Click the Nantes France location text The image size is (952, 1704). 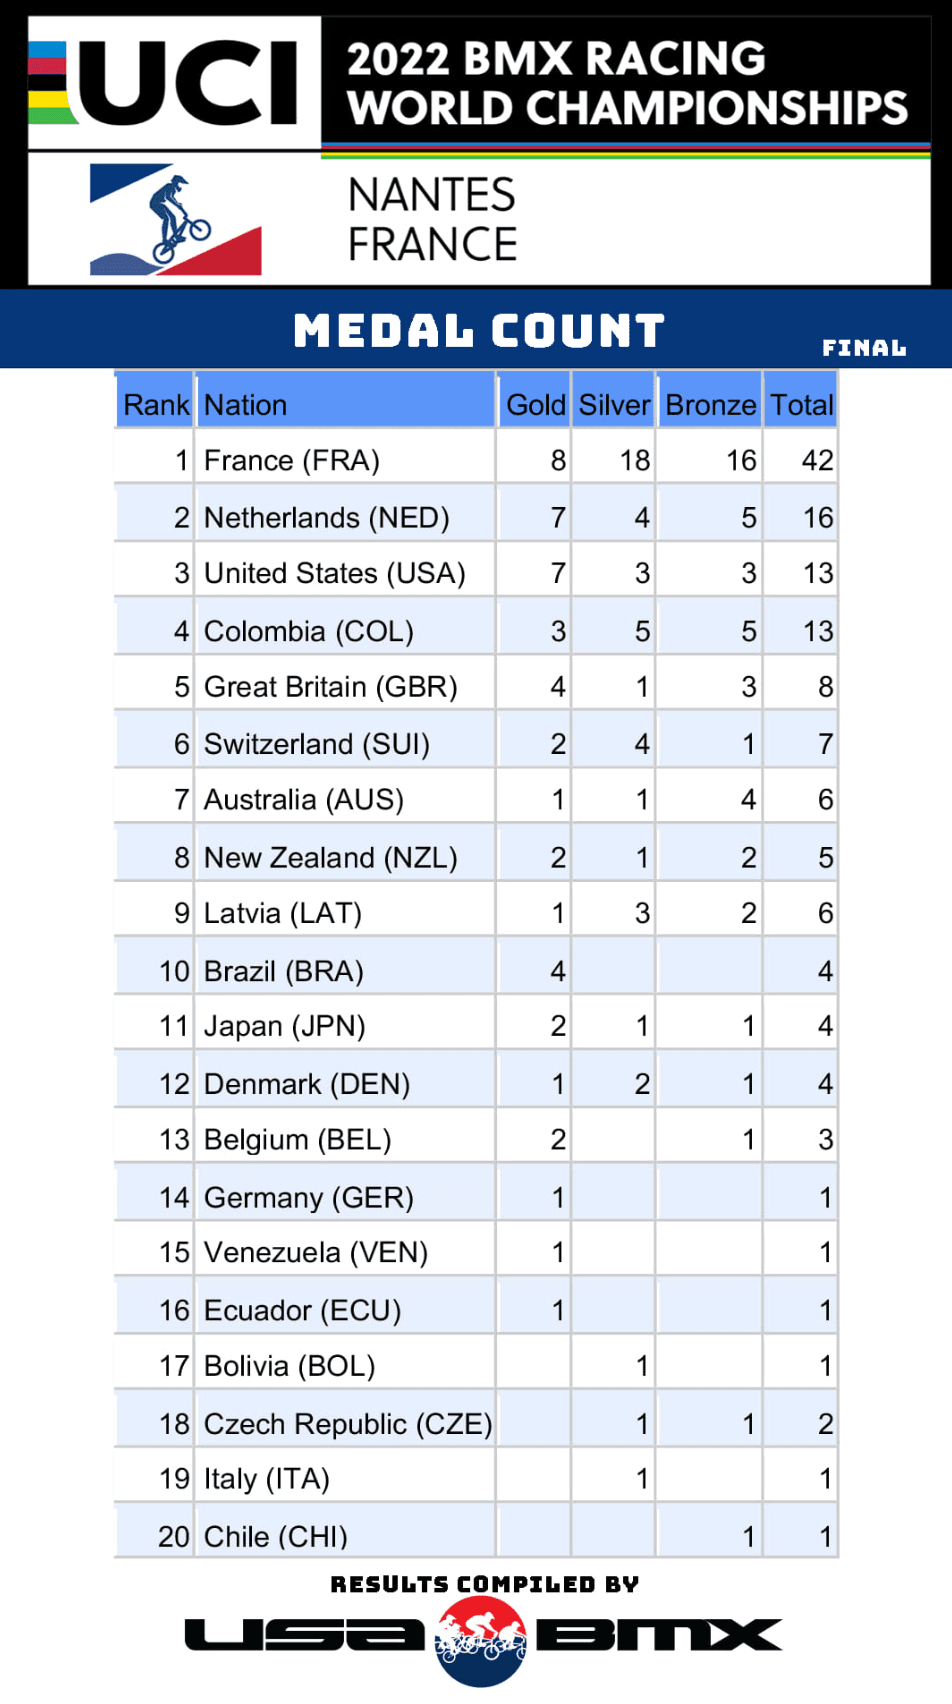432,220
